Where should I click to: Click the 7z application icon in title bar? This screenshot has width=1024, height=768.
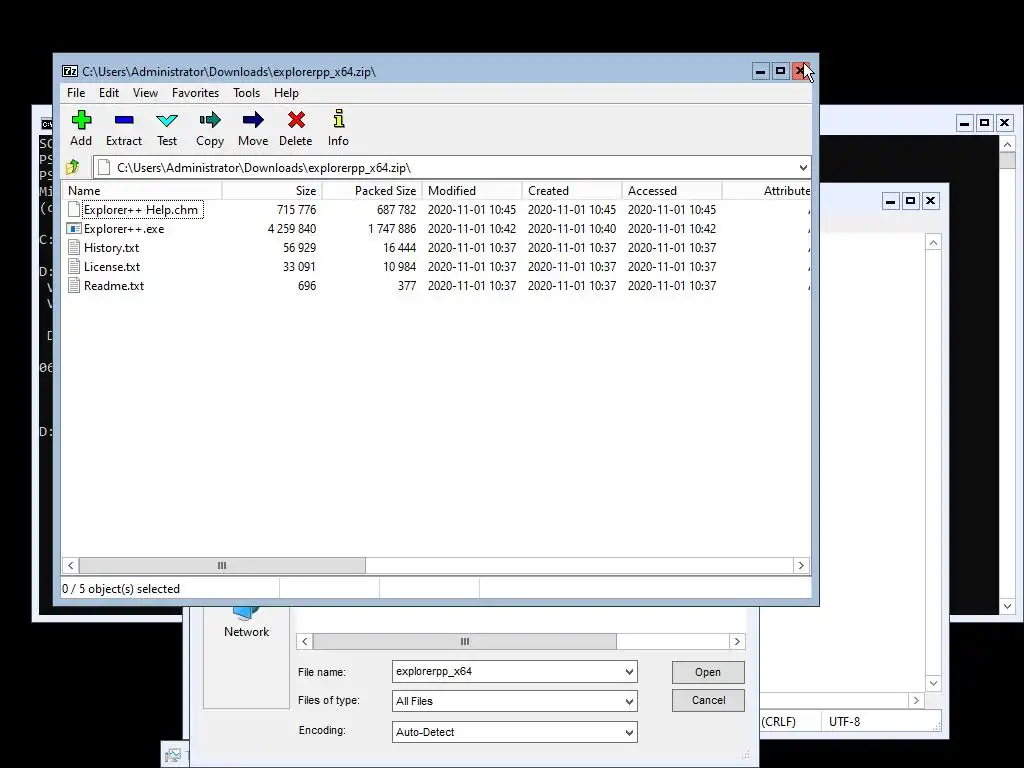coord(70,71)
